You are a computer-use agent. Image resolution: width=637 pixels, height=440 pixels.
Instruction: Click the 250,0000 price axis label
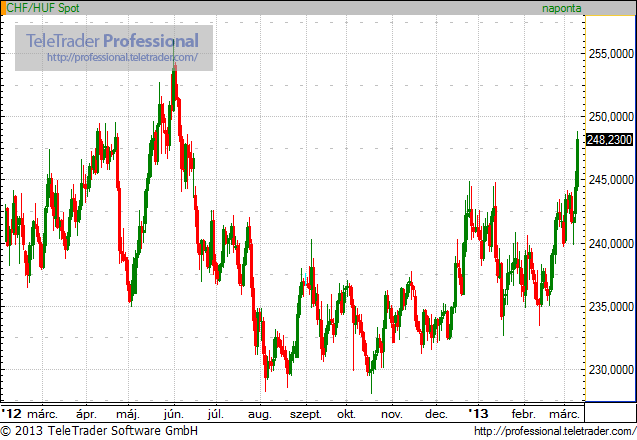tap(611, 117)
